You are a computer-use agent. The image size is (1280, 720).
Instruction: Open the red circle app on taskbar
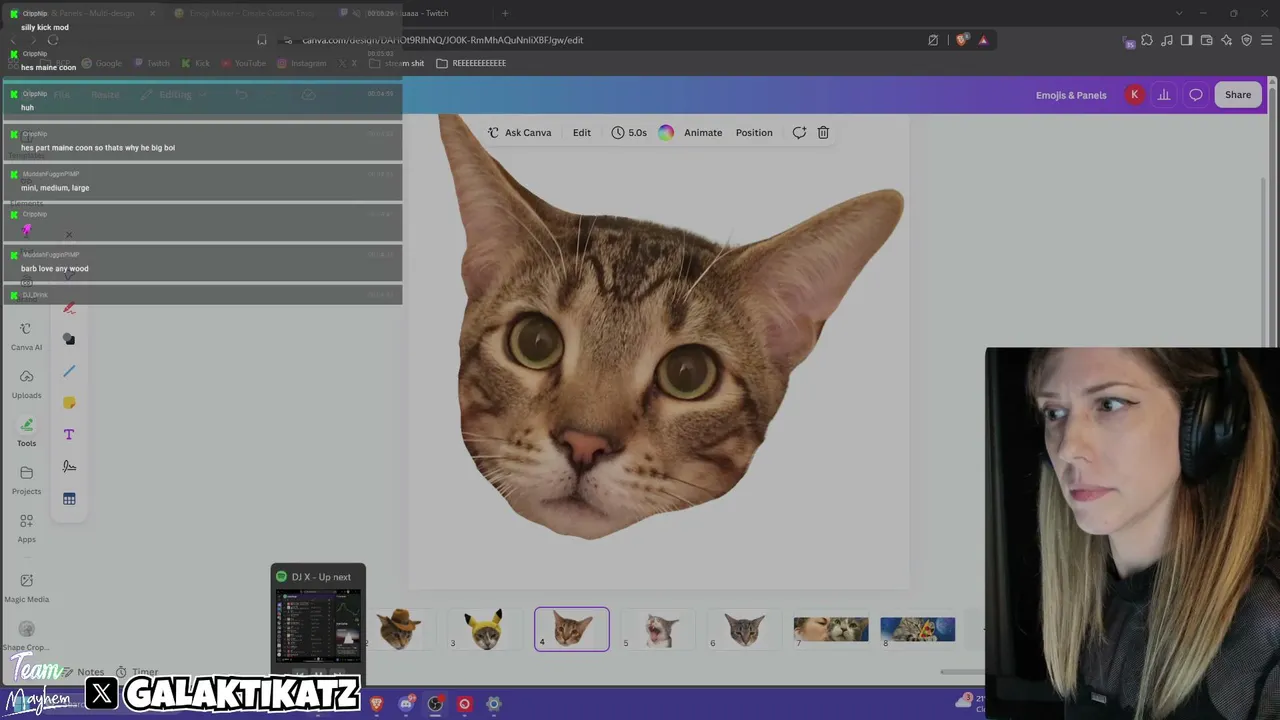(464, 704)
